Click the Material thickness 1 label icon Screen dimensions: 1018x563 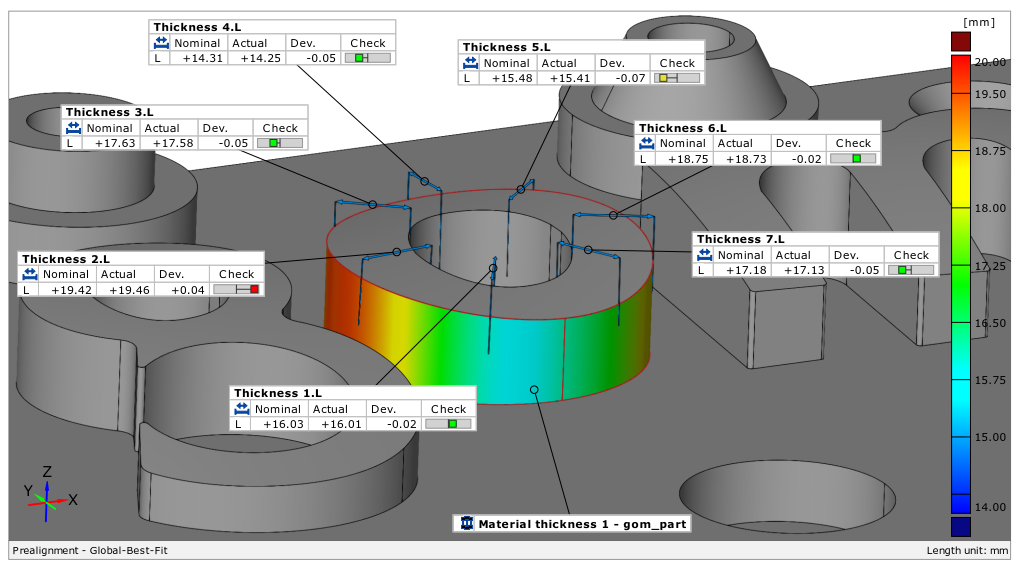466,523
